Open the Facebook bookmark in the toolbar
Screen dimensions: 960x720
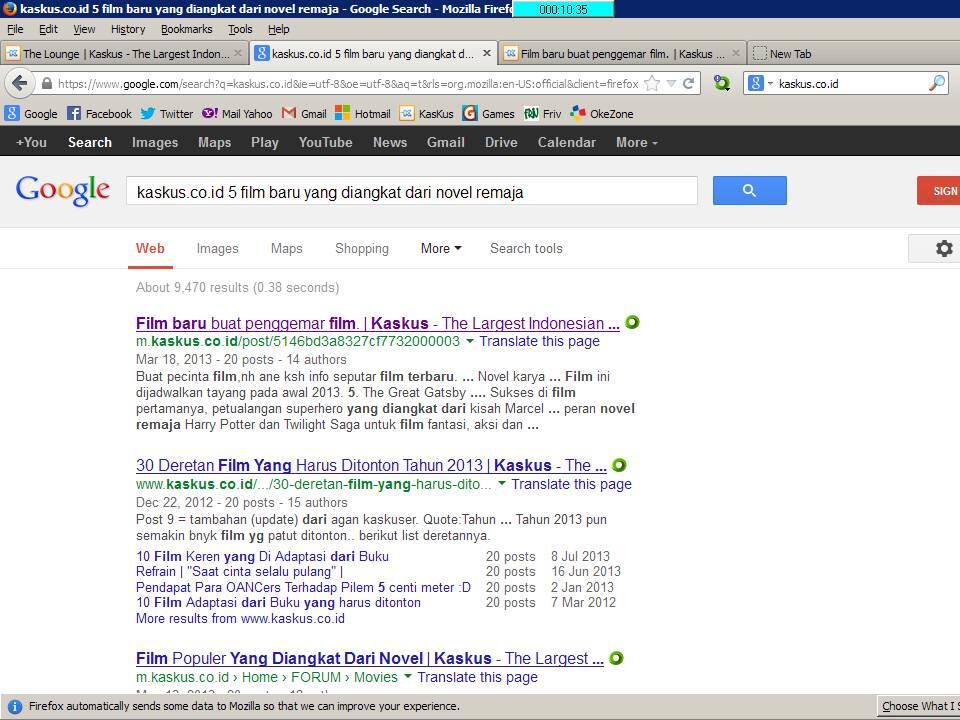tap(99, 114)
